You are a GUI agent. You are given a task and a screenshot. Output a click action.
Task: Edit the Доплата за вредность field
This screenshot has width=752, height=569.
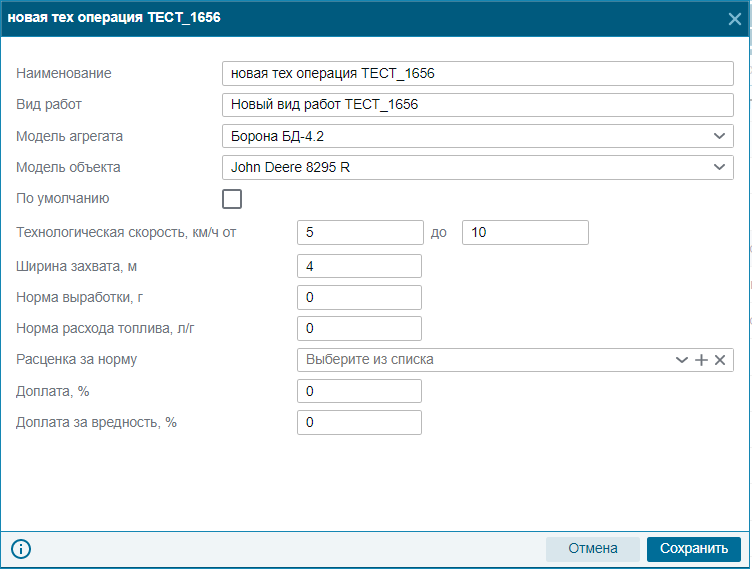pos(359,423)
